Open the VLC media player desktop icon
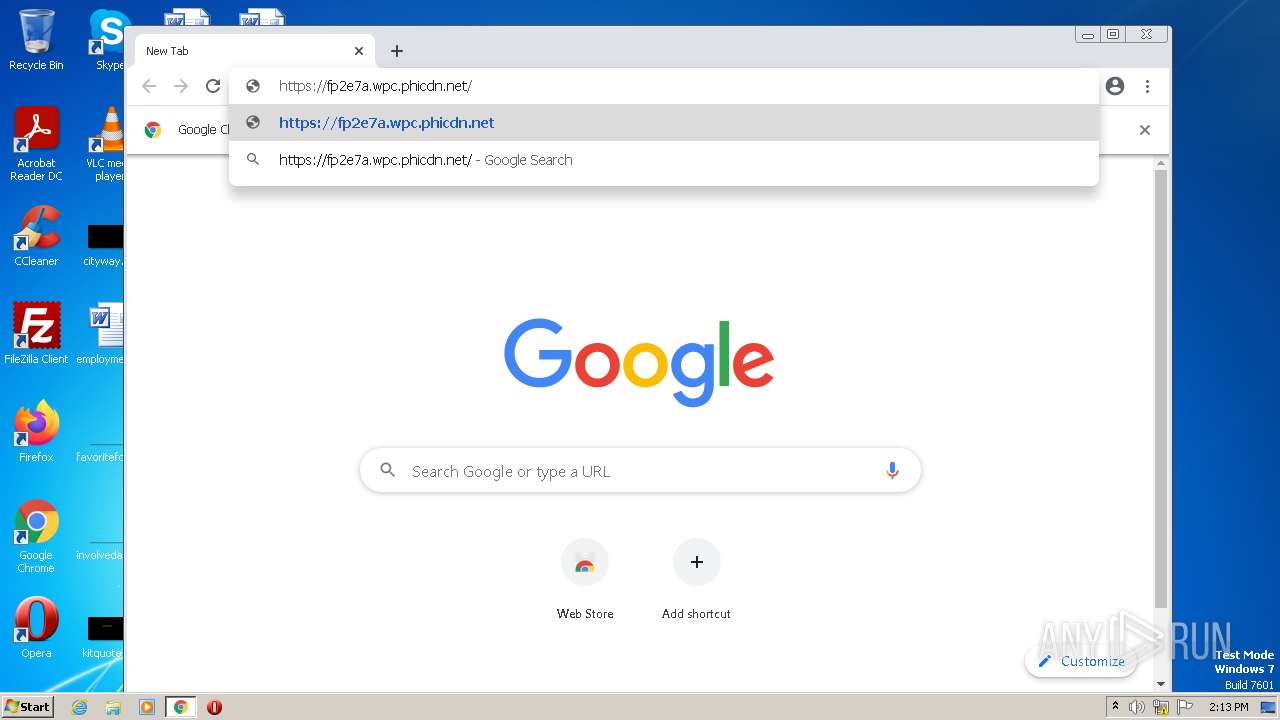 106,144
